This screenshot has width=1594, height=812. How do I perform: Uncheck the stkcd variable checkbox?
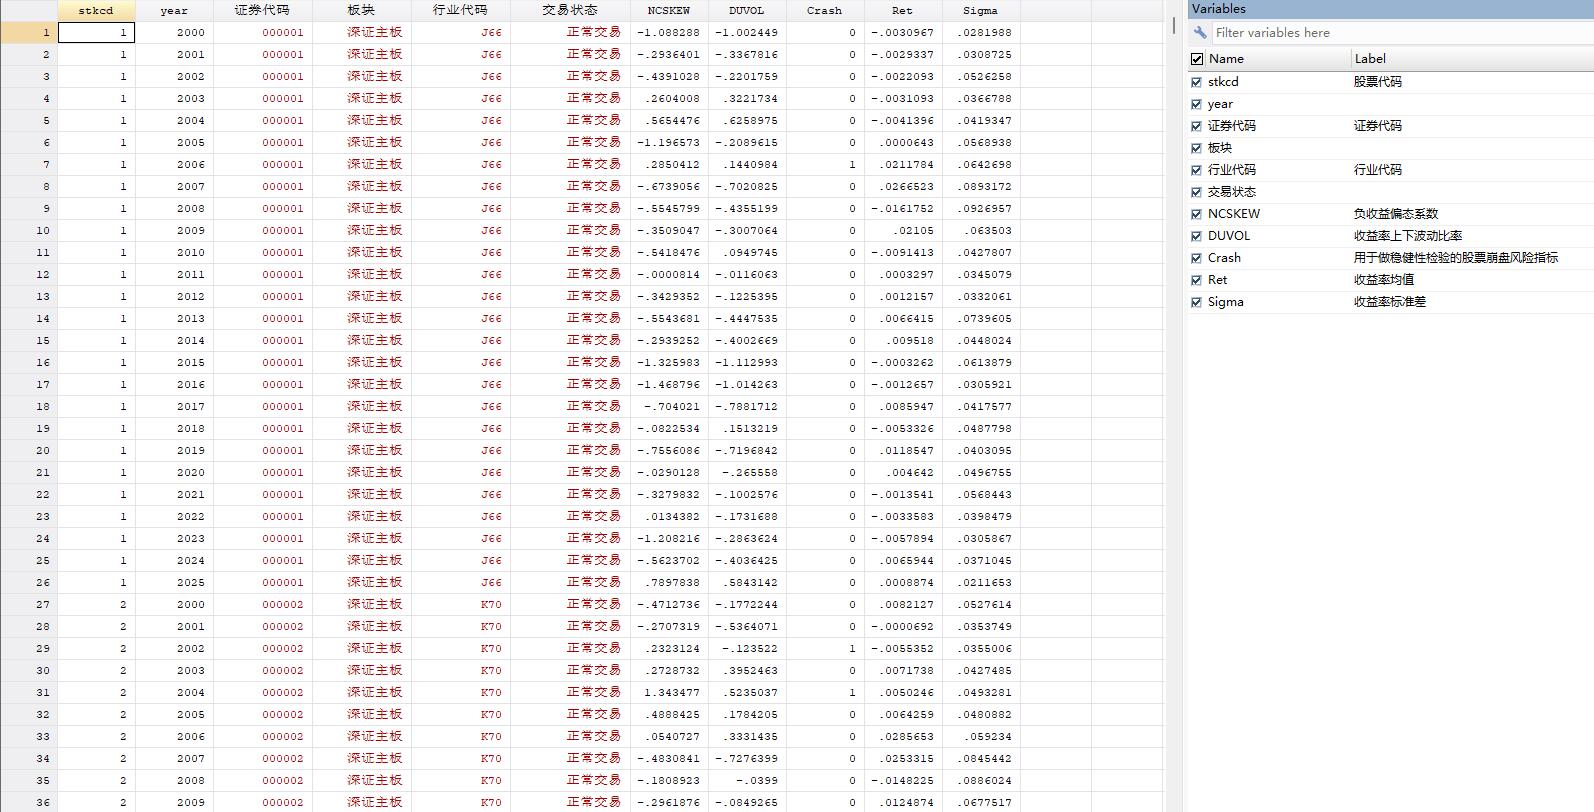click(x=1197, y=82)
